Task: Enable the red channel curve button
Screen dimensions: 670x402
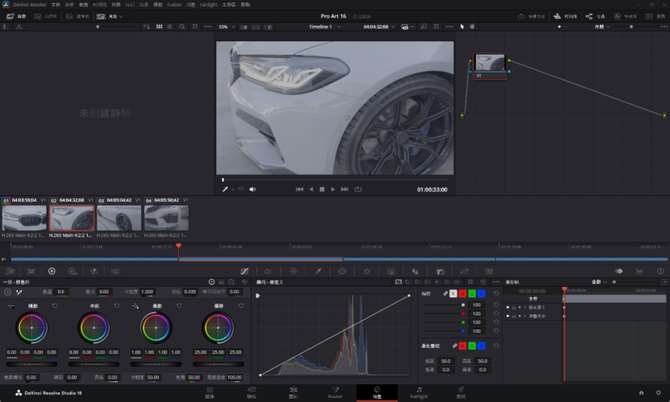Action: pyautogui.click(x=464, y=293)
